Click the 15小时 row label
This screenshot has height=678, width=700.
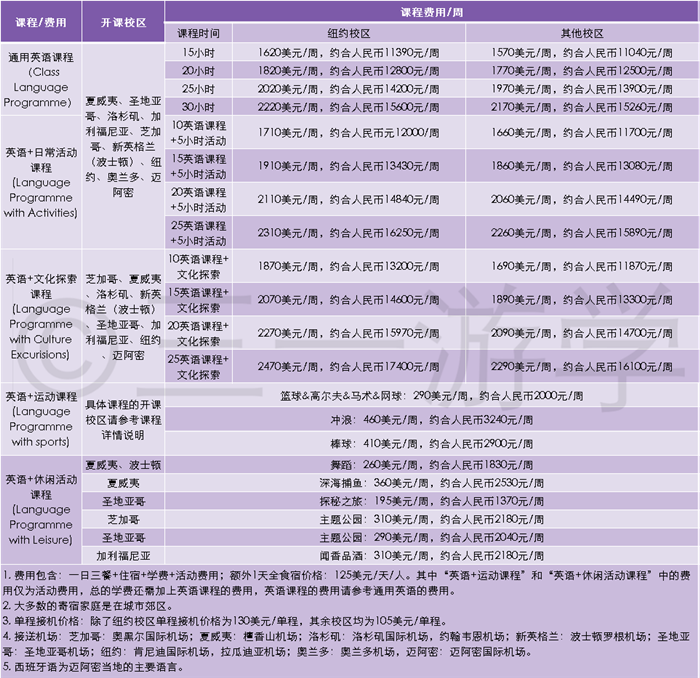tap(198, 52)
